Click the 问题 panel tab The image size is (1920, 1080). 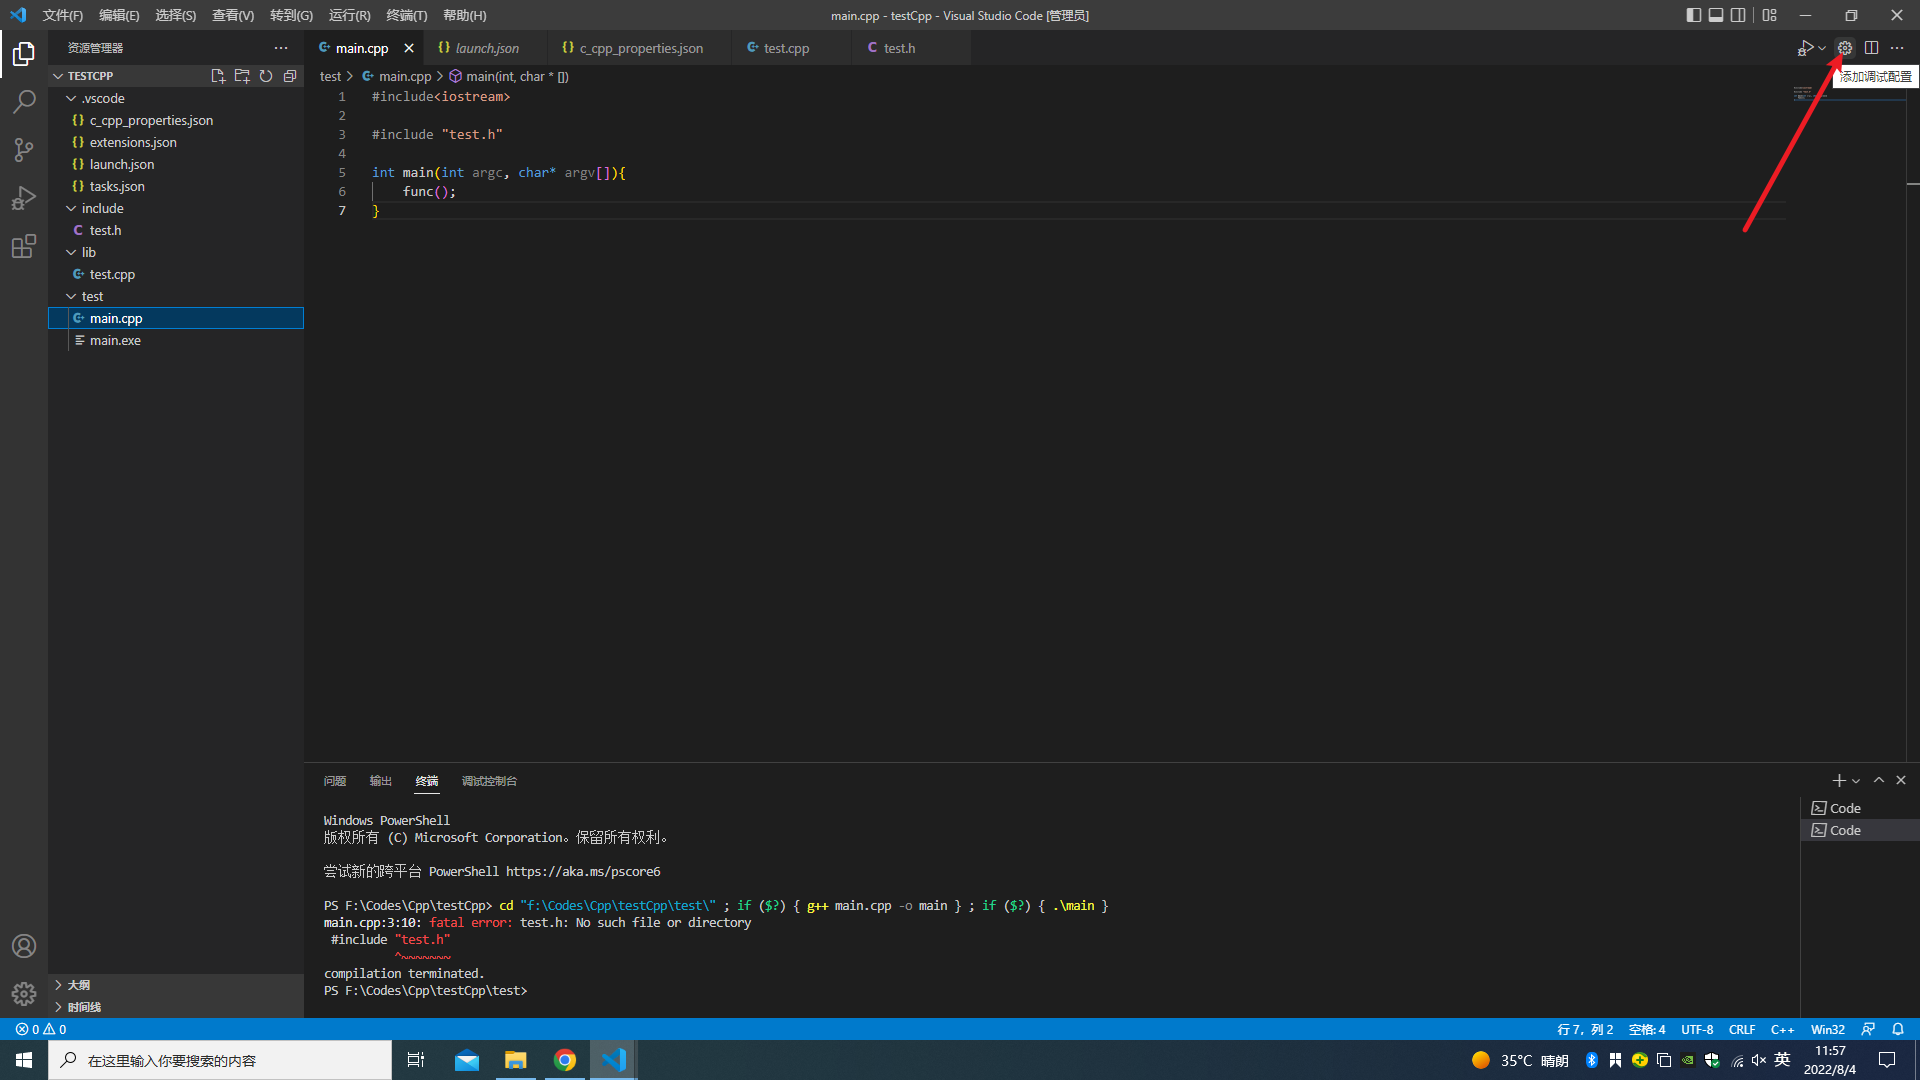tap(335, 781)
